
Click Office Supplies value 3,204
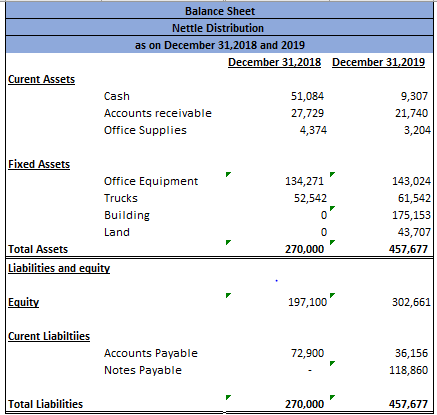click(x=417, y=130)
